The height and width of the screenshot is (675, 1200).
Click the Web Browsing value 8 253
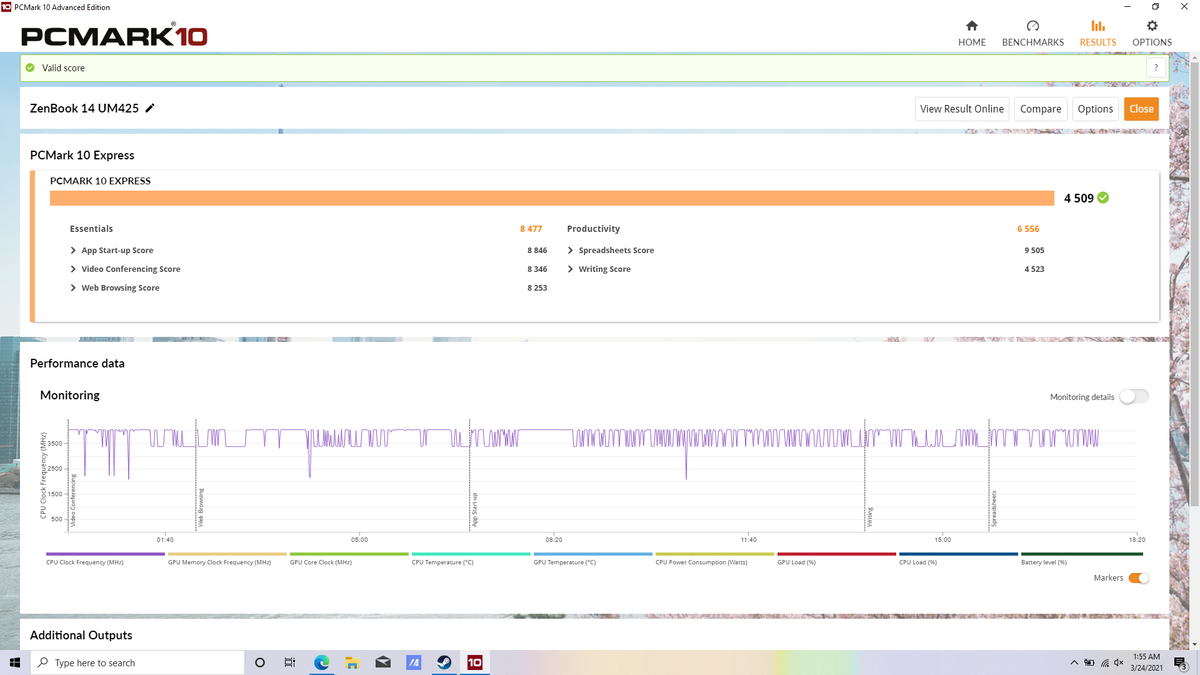point(537,288)
